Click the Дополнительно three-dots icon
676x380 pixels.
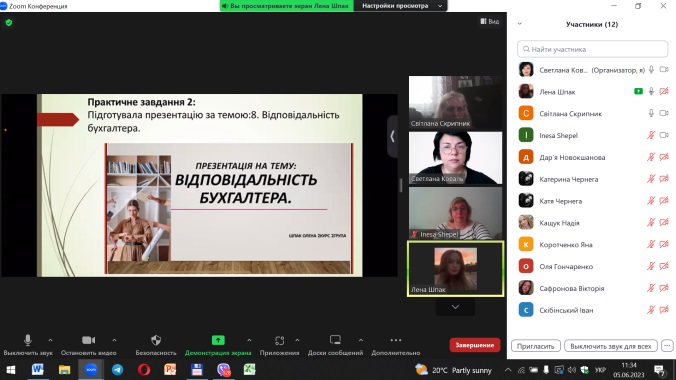396,340
